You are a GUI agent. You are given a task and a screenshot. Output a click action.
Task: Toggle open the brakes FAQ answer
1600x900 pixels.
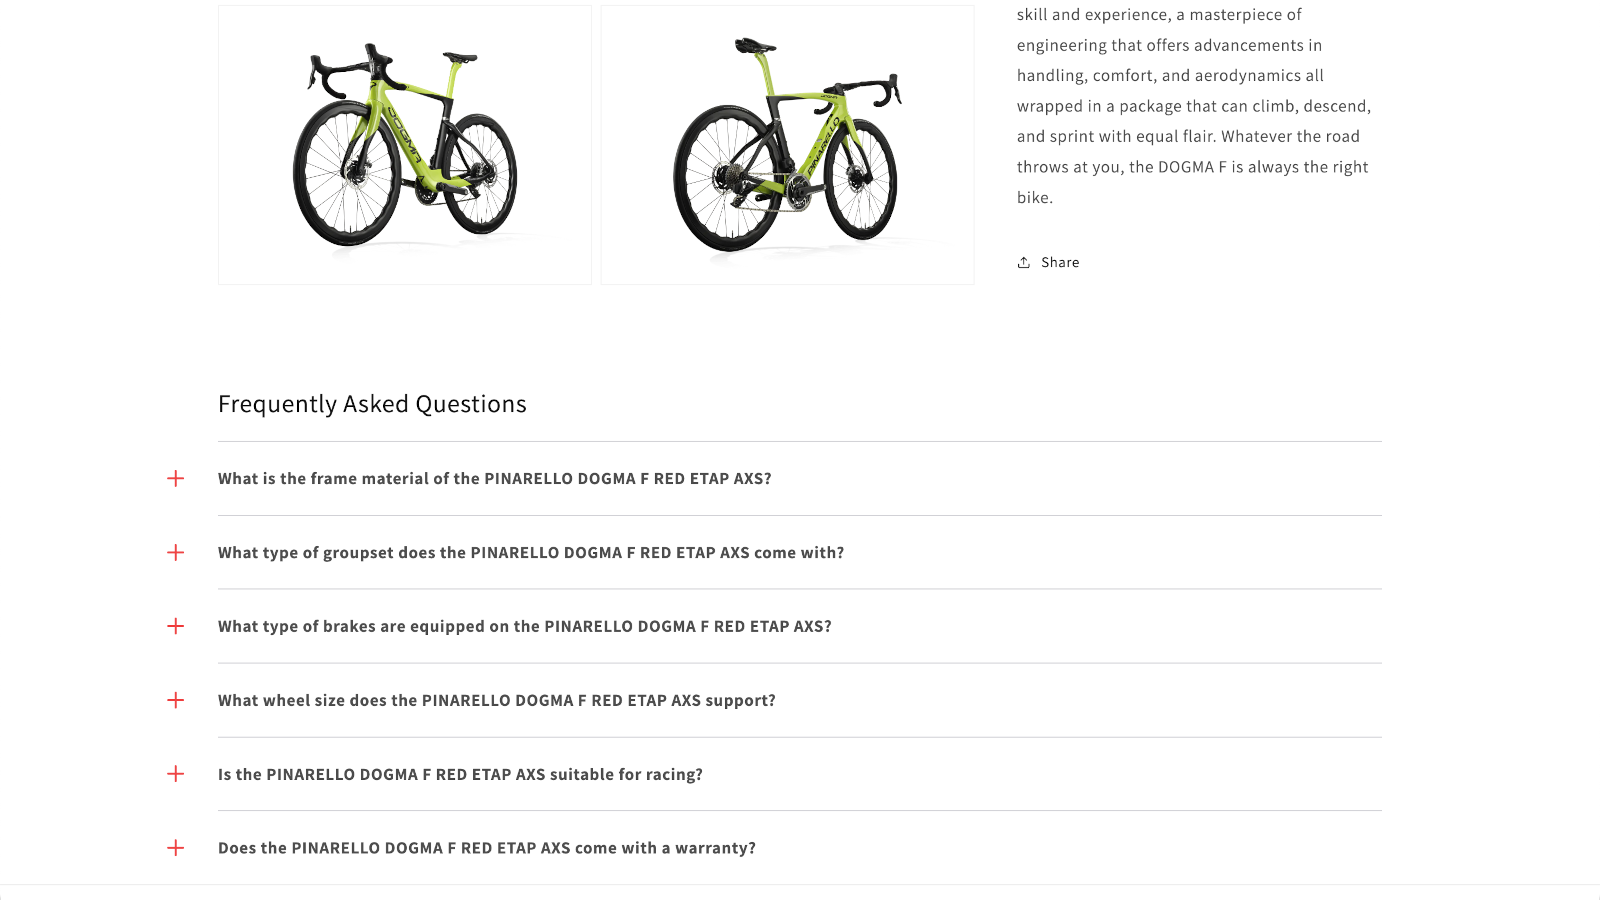(x=524, y=626)
